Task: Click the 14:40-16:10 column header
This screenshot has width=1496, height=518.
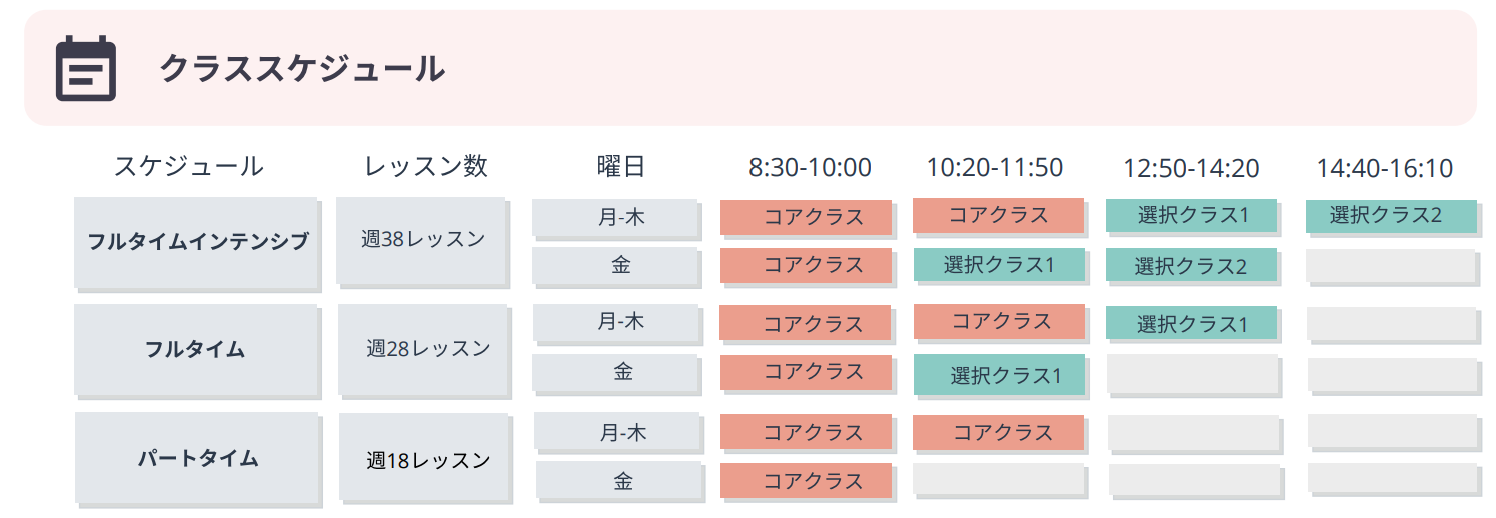Action: tap(1385, 168)
